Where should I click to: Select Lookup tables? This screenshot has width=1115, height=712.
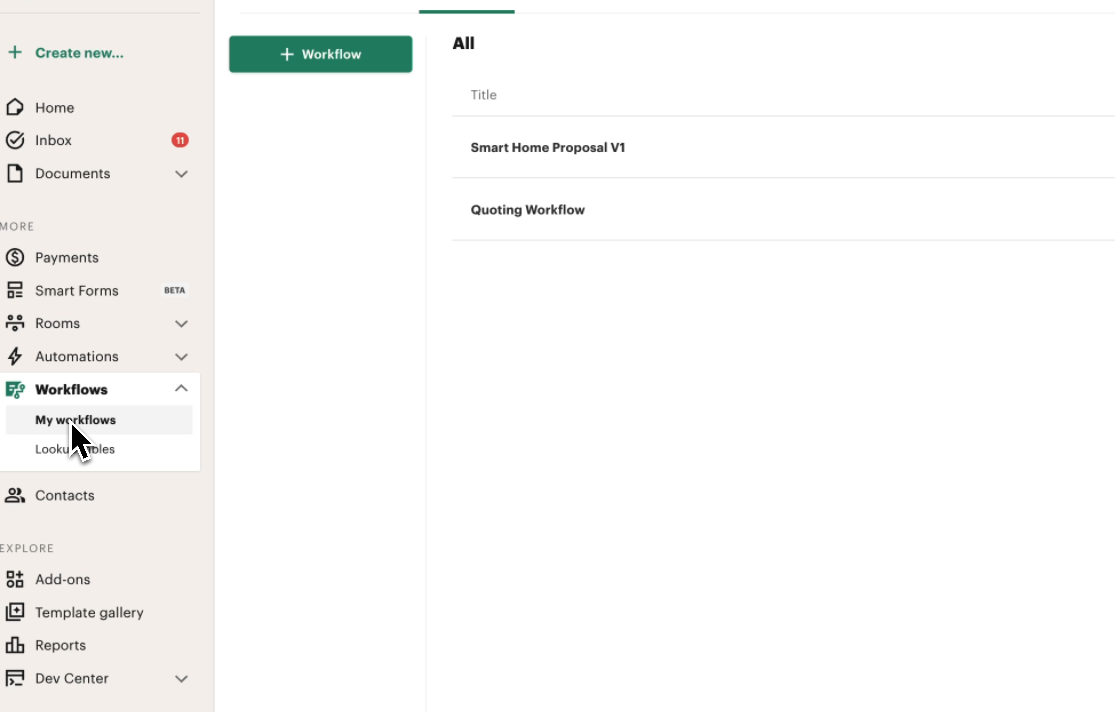[x=74, y=449]
